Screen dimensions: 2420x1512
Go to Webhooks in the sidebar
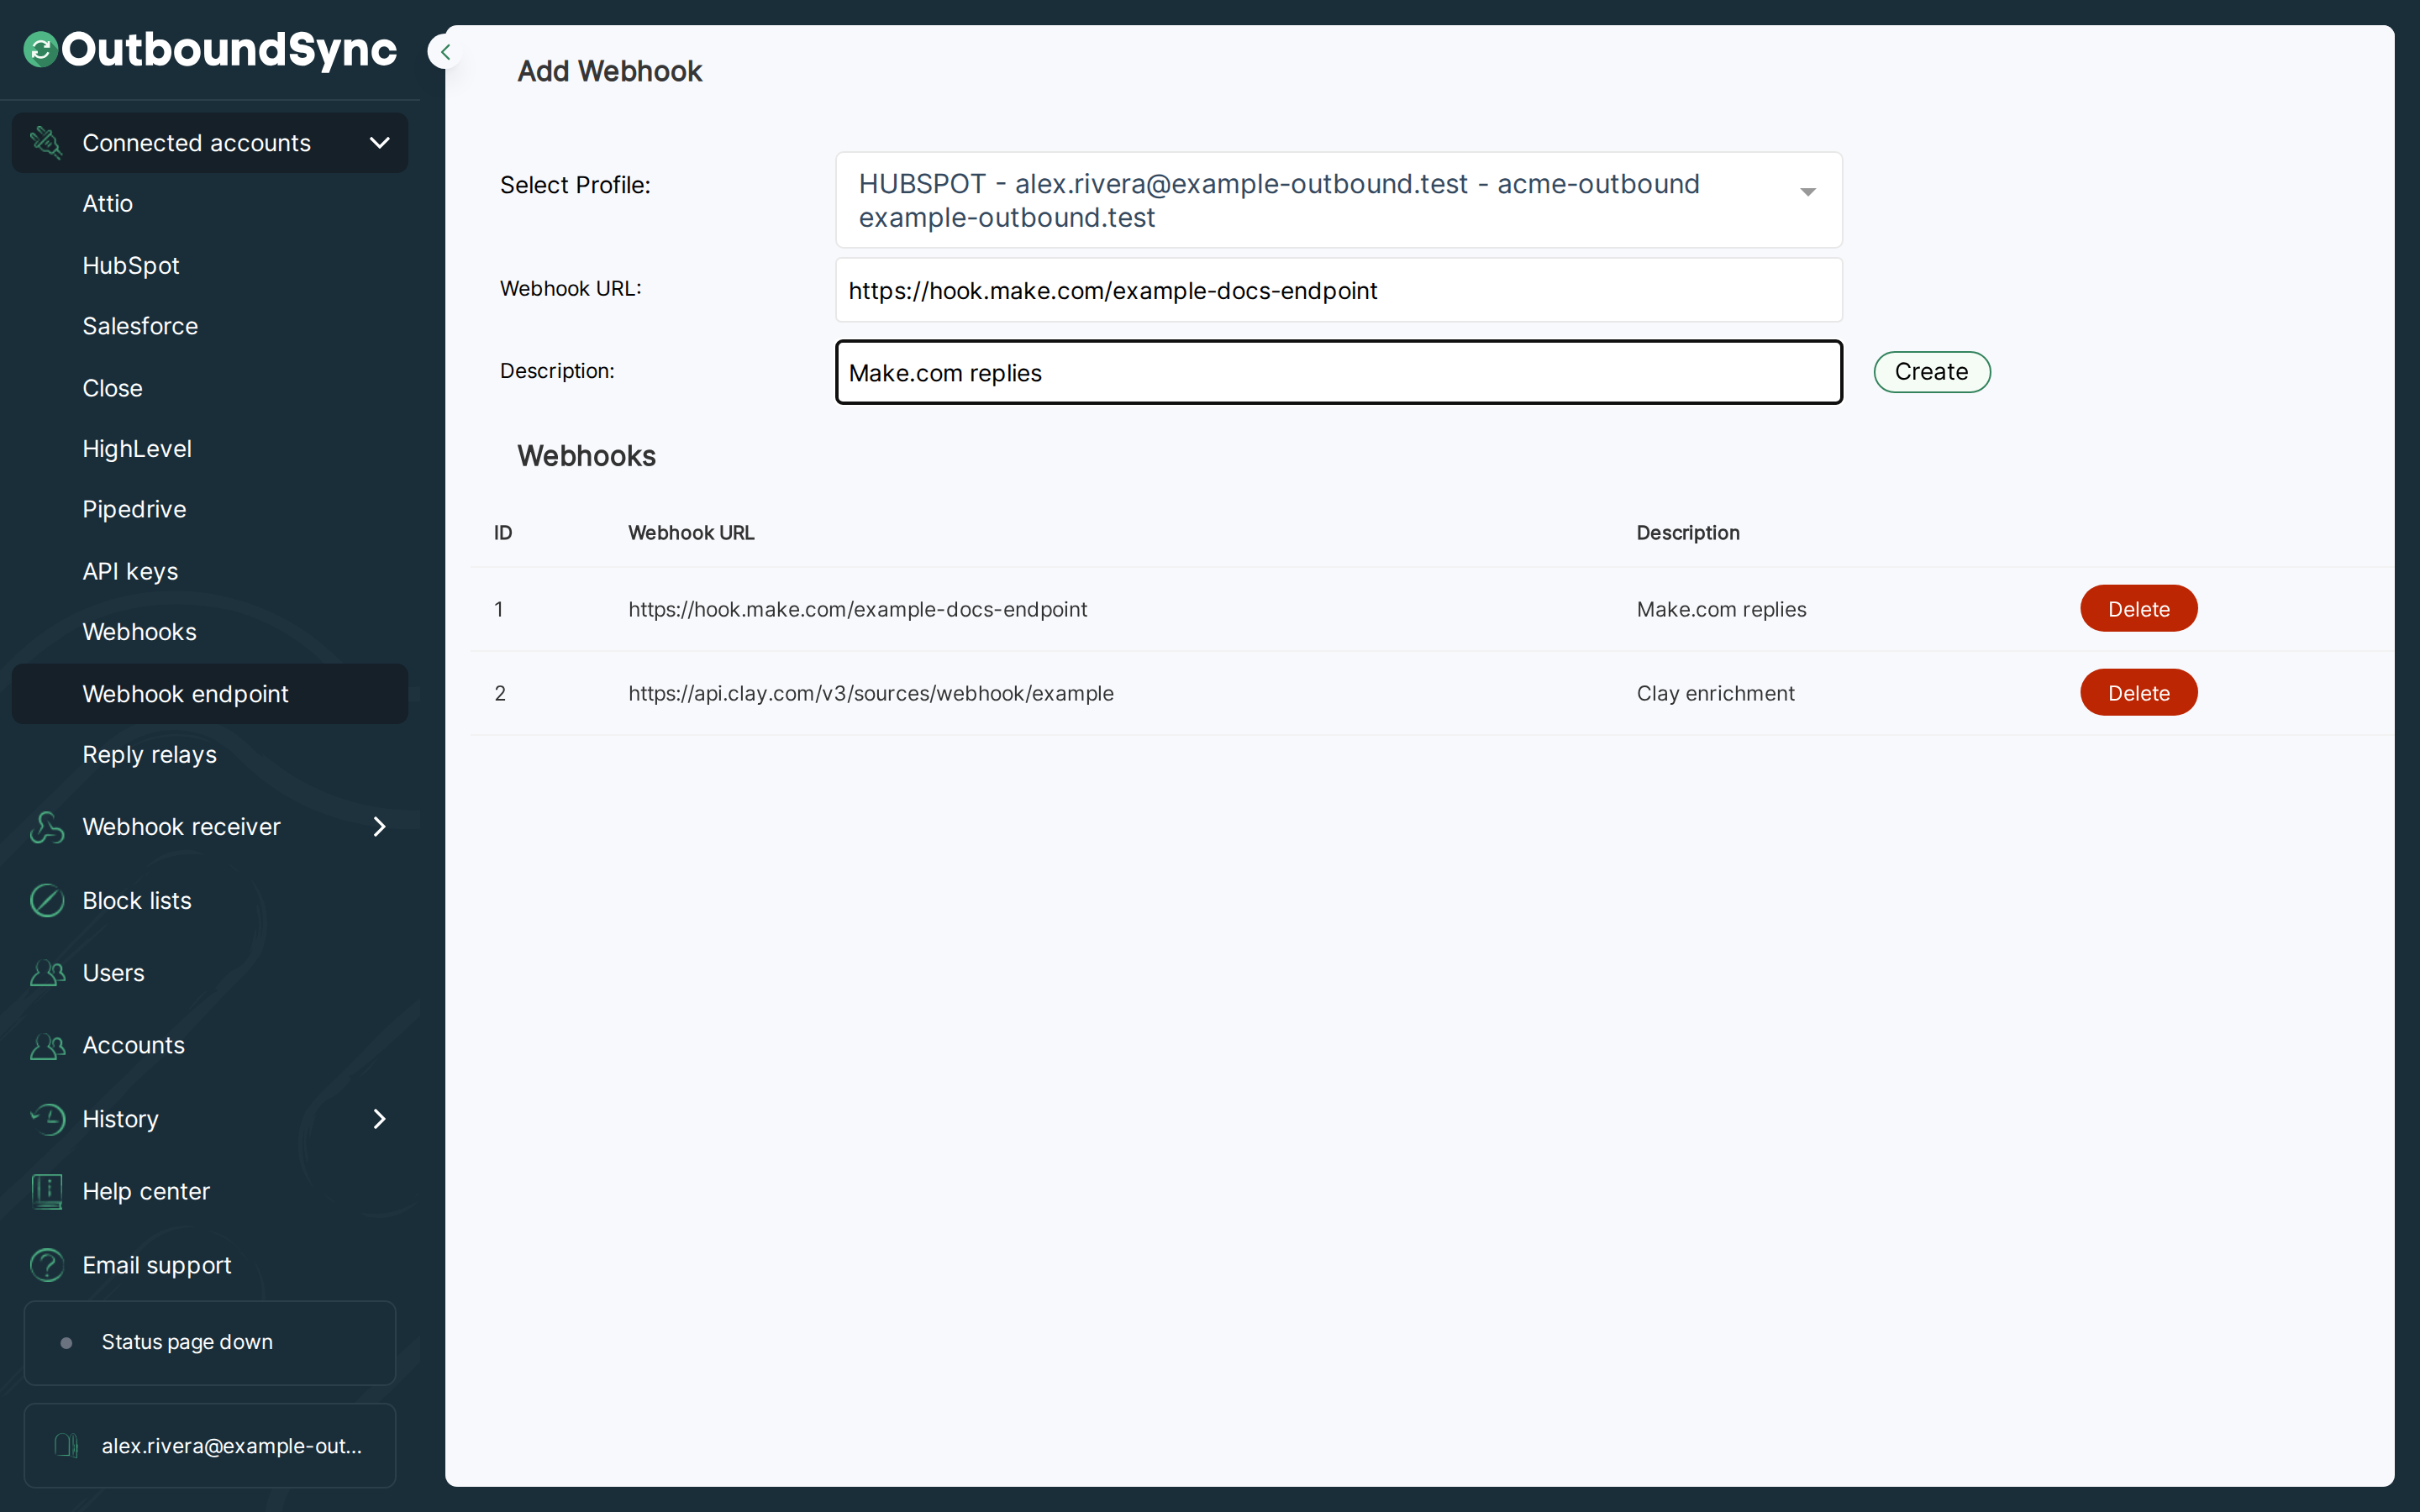pos(139,632)
